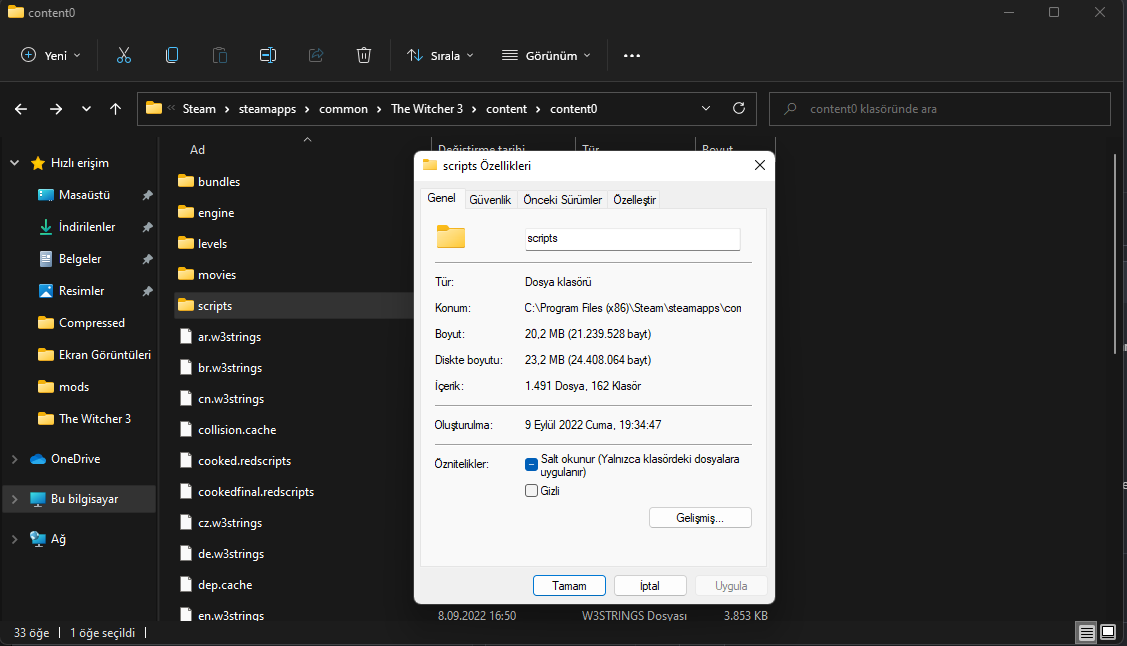Open İndirilenler in the sidebar
The height and width of the screenshot is (646, 1127).
tap(87, 226)
